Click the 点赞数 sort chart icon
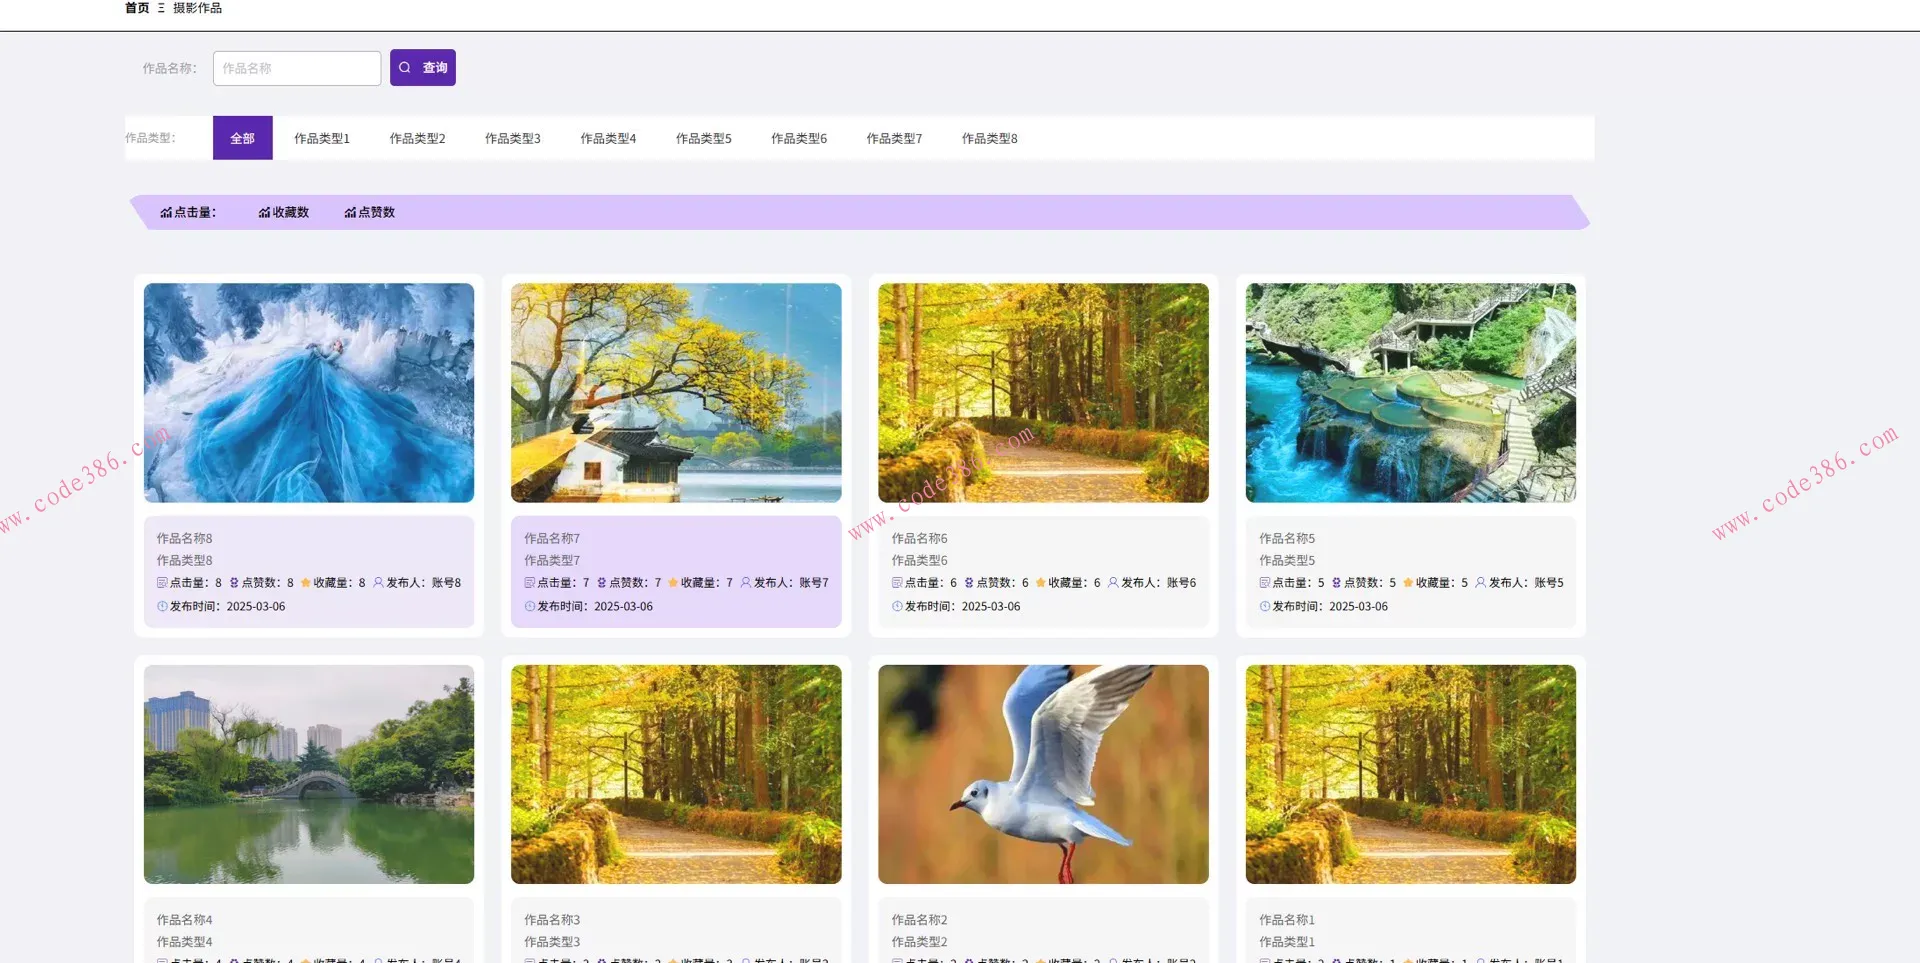 350,213
